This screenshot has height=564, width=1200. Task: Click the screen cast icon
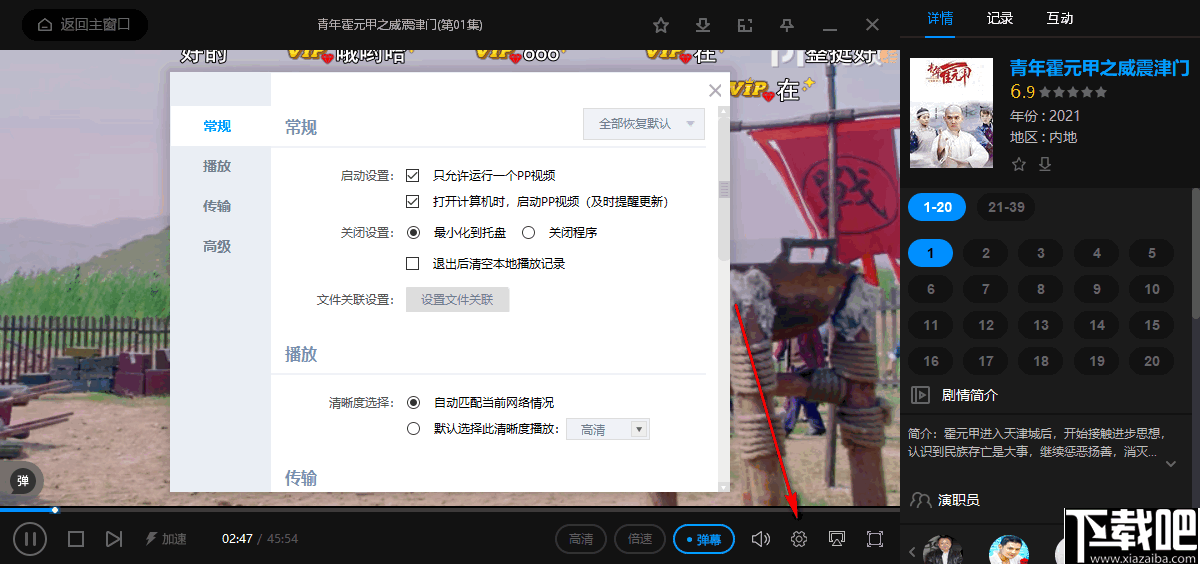(x=838, y=539)
